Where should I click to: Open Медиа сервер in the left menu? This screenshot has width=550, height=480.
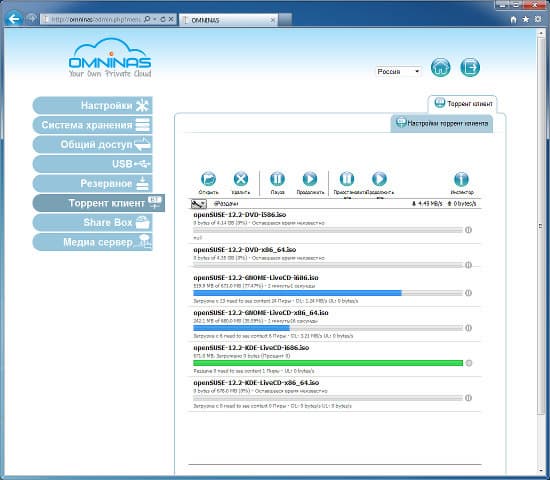point(92,242)
